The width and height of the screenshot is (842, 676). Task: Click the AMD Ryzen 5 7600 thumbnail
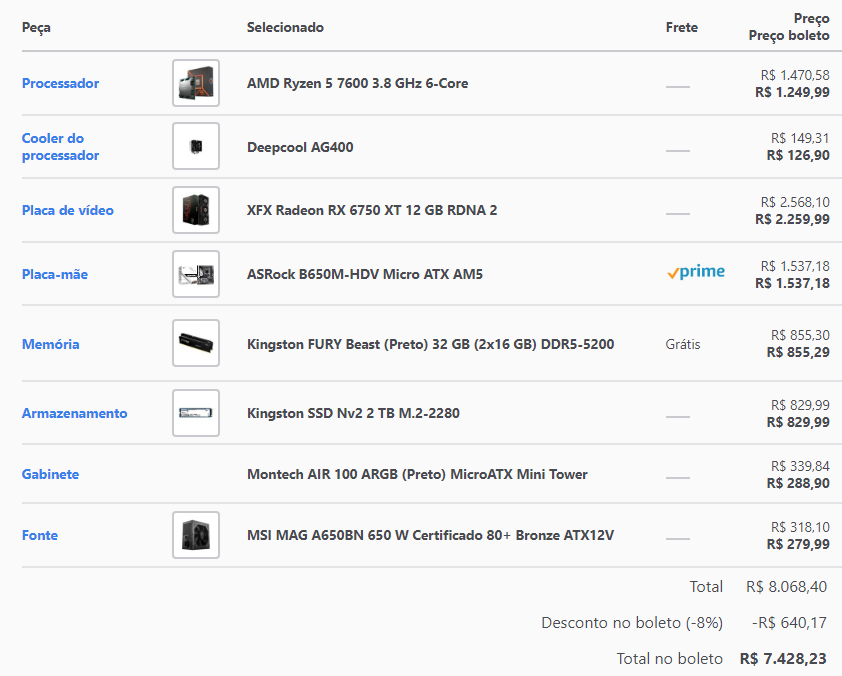tap(196, 83)
